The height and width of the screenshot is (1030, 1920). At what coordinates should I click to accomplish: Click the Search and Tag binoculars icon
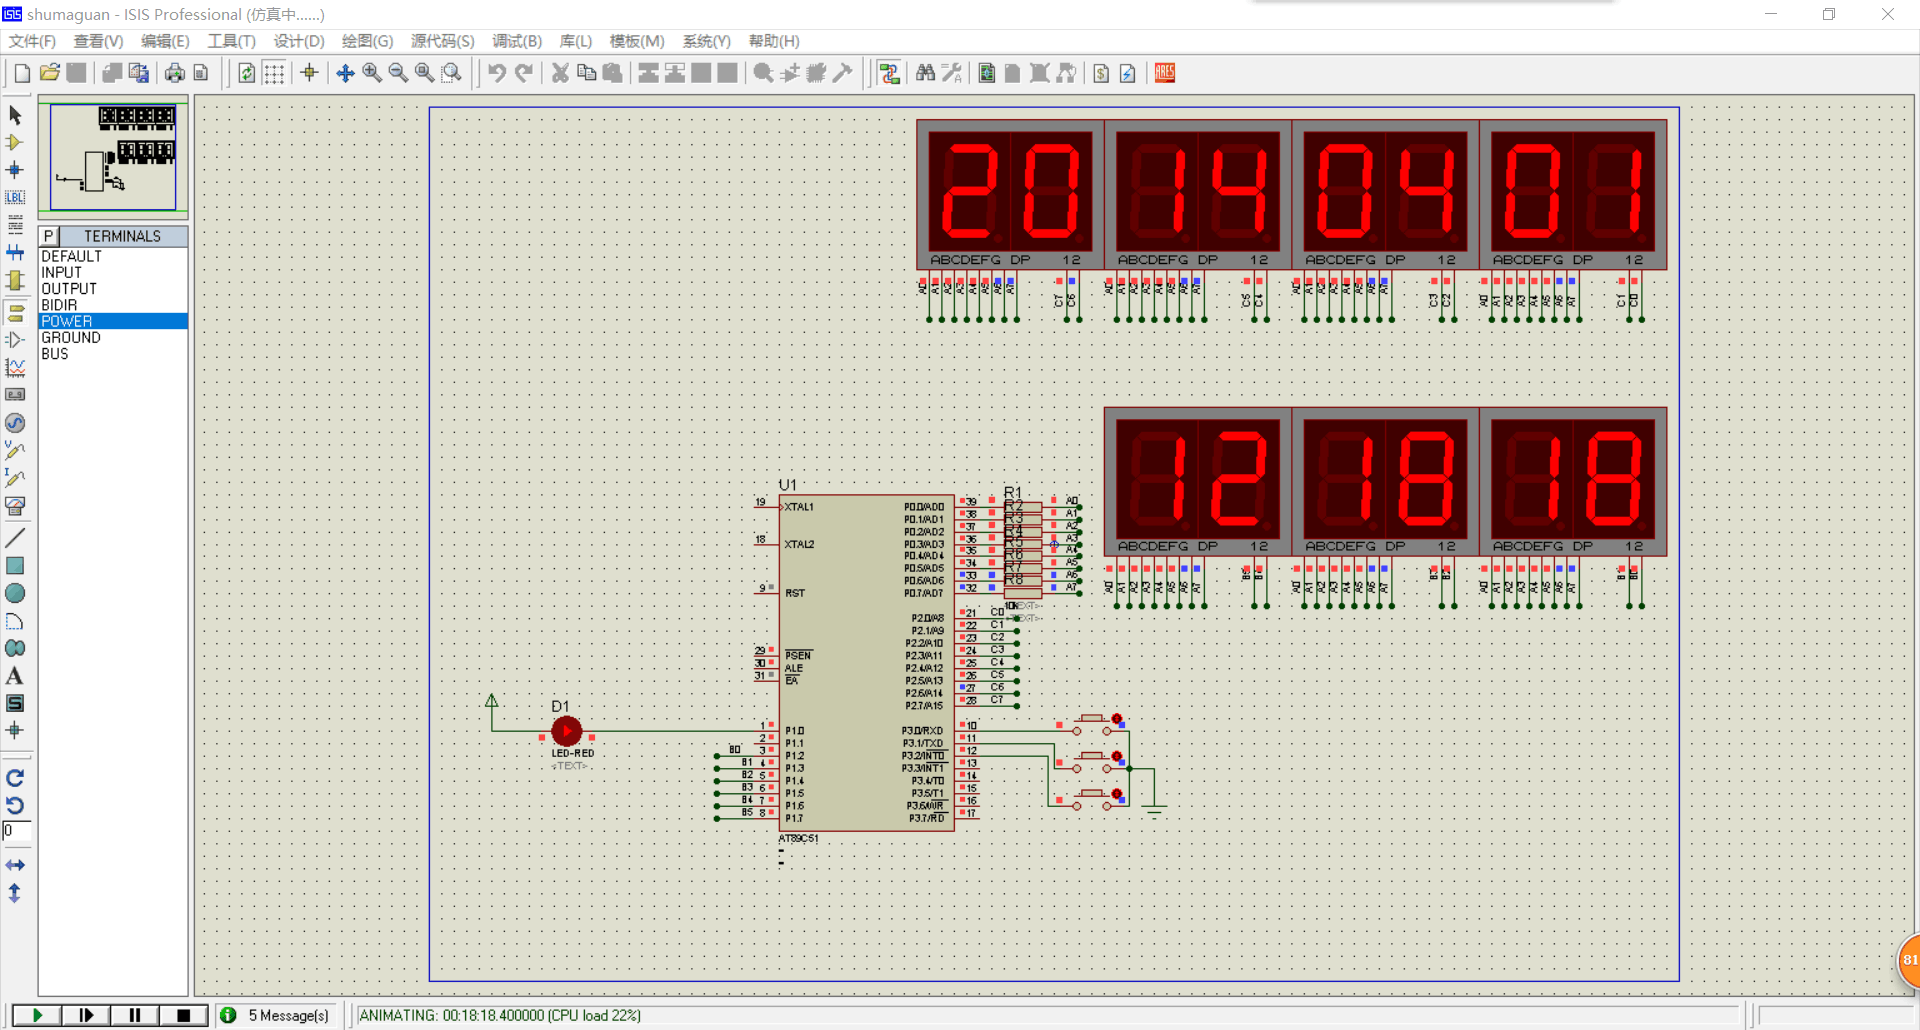click(925, 73)
